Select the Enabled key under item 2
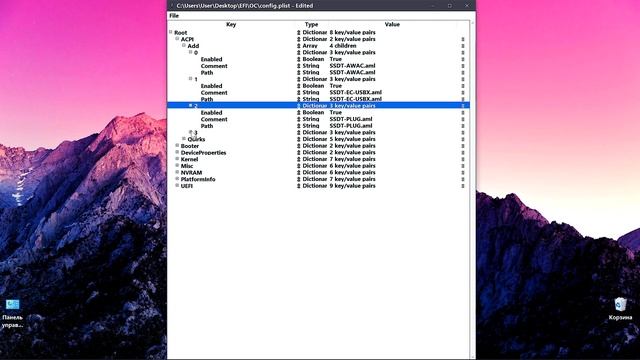 [x=211, y=113]
